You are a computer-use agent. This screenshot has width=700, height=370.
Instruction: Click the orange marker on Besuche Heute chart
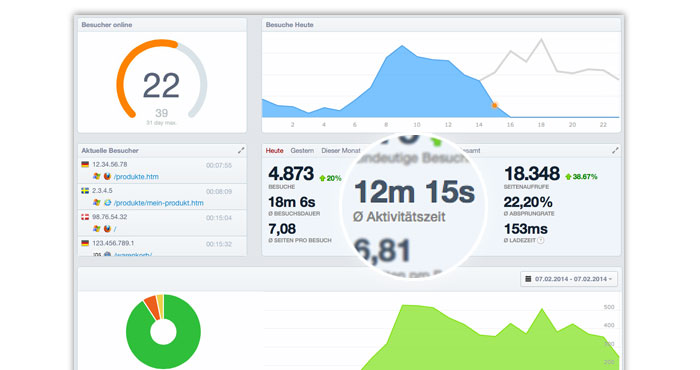495,106
